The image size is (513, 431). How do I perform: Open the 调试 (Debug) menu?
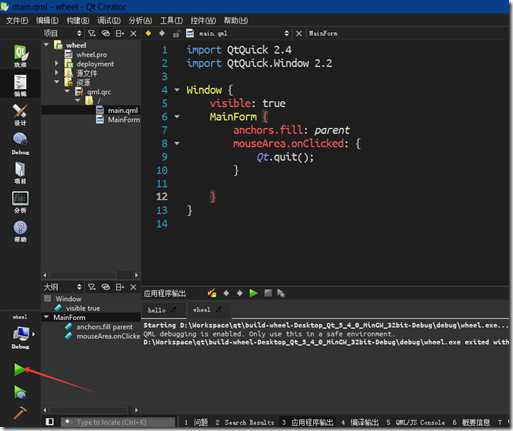[x=109, y=20]
